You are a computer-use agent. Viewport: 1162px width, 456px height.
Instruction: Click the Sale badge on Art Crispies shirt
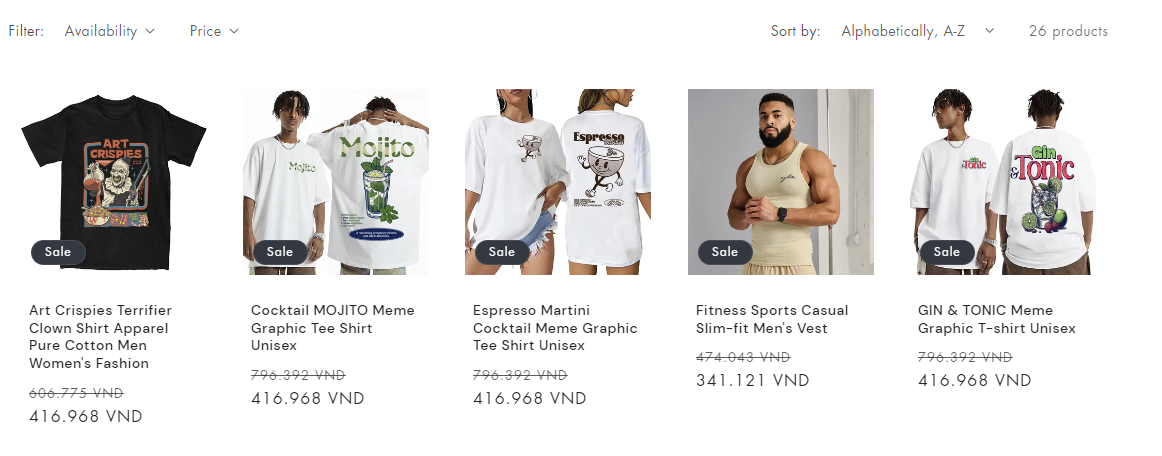(58, 252)
